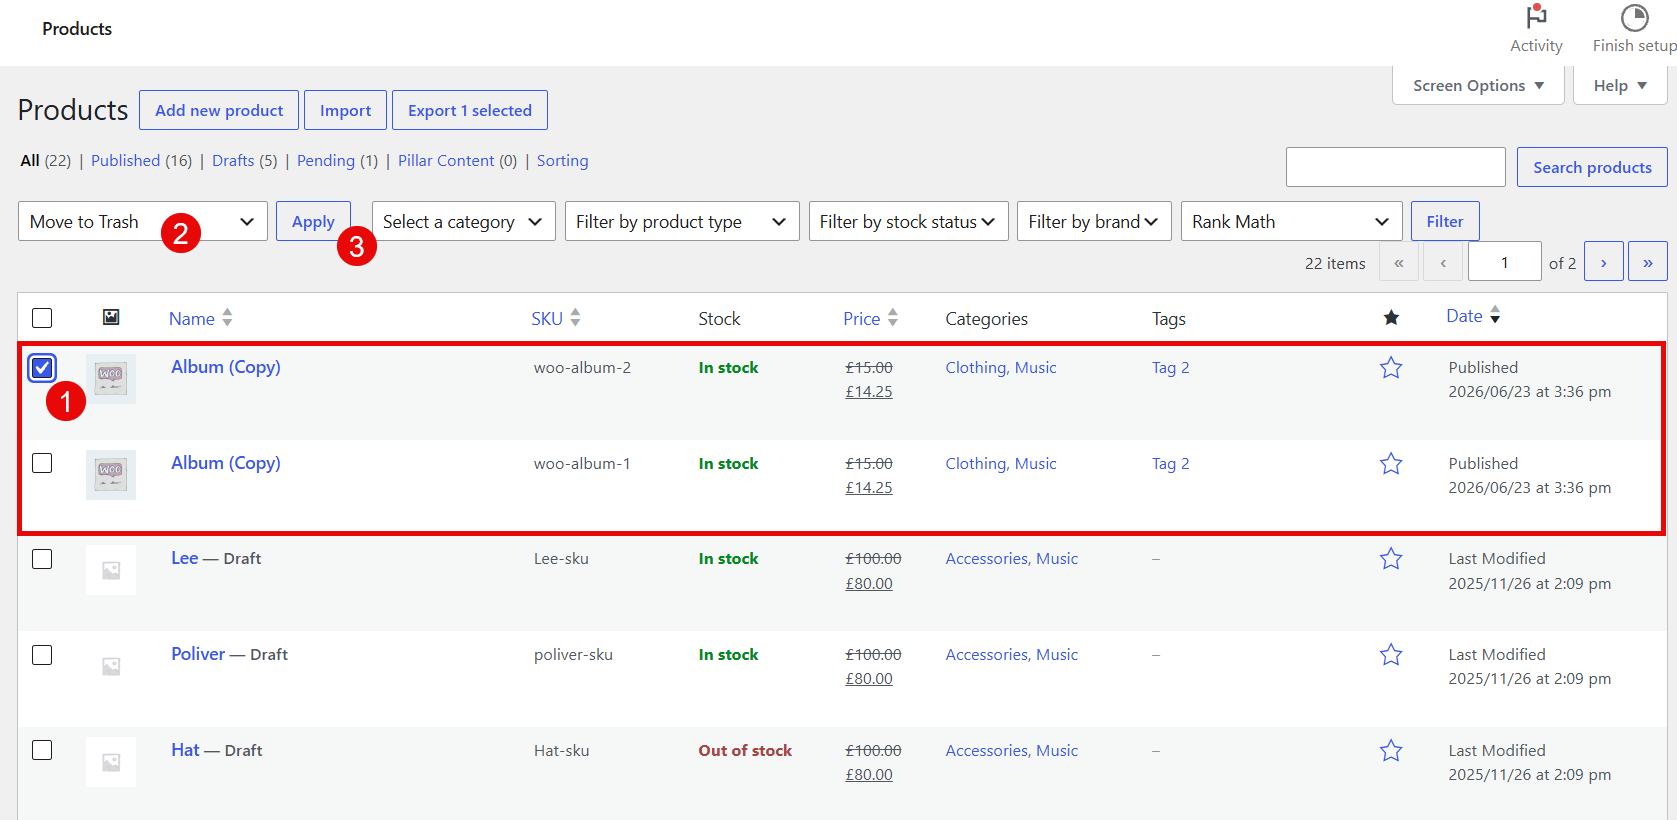Check the Lee product checkbox

pos(42,559)
